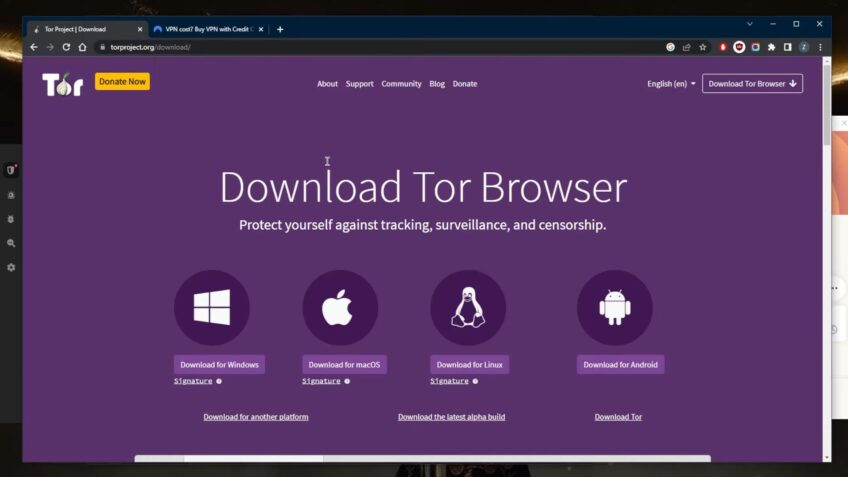Viewport: 848px width, 477px height.
Task: Click Download for Linux button
Action: pyautogui.click(x=469, y=365)
